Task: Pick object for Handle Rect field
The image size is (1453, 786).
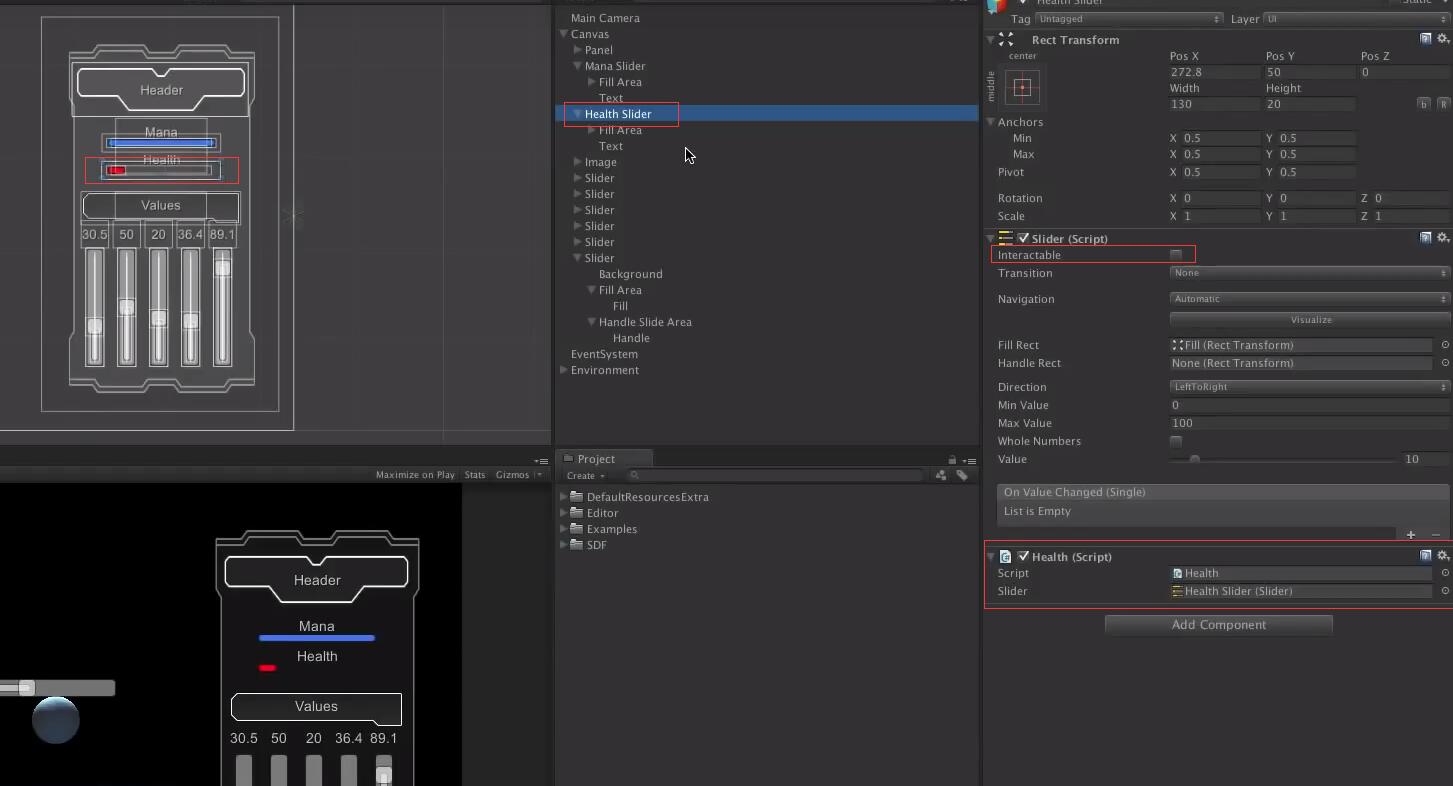Action: click(1445, 363)
